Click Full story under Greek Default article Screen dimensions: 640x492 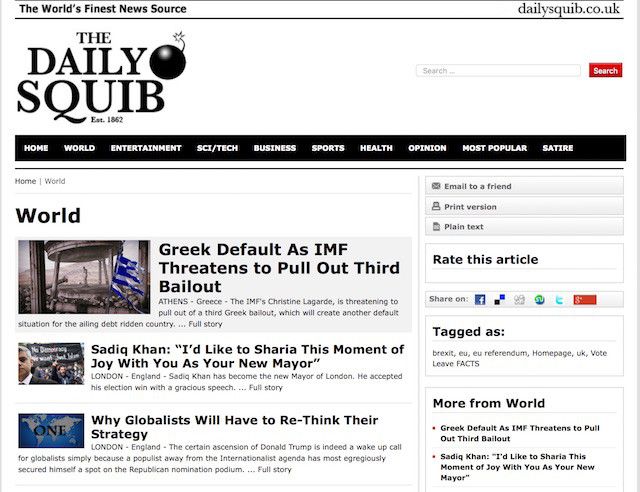tap(205, 324)
